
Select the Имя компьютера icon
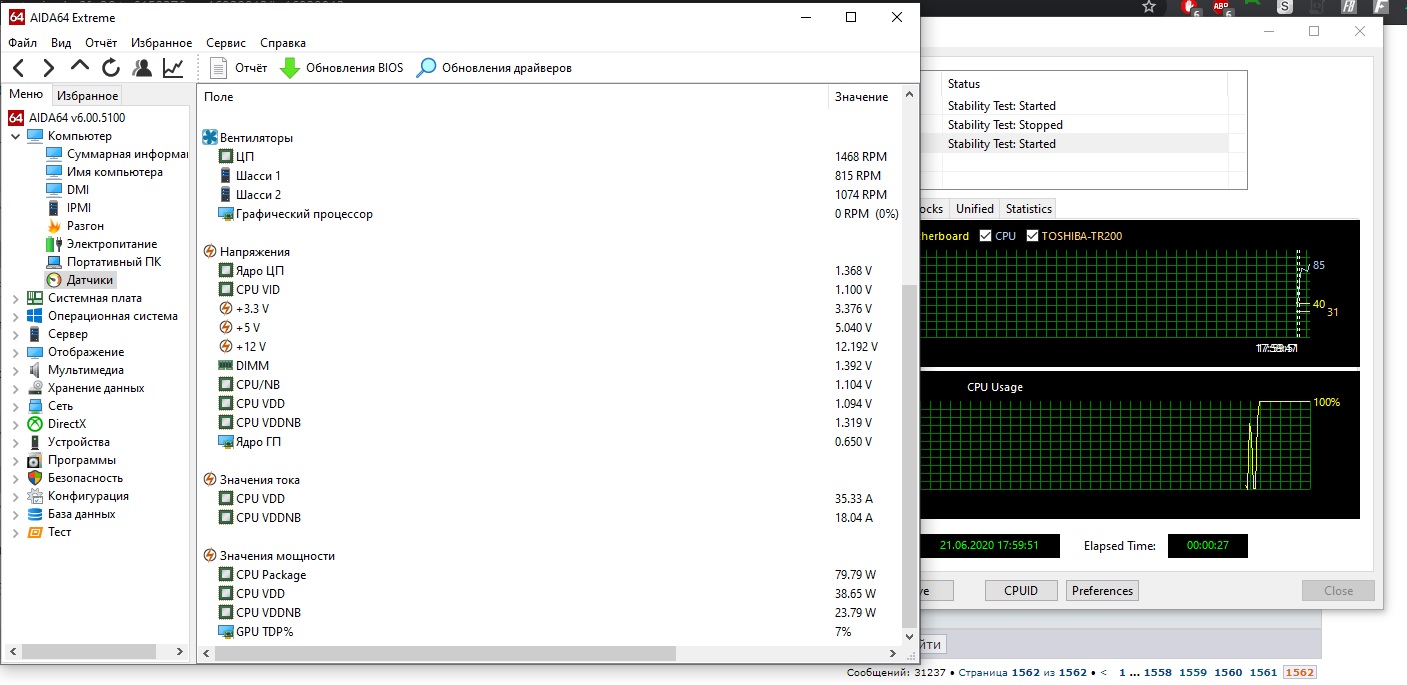(54, 172)
